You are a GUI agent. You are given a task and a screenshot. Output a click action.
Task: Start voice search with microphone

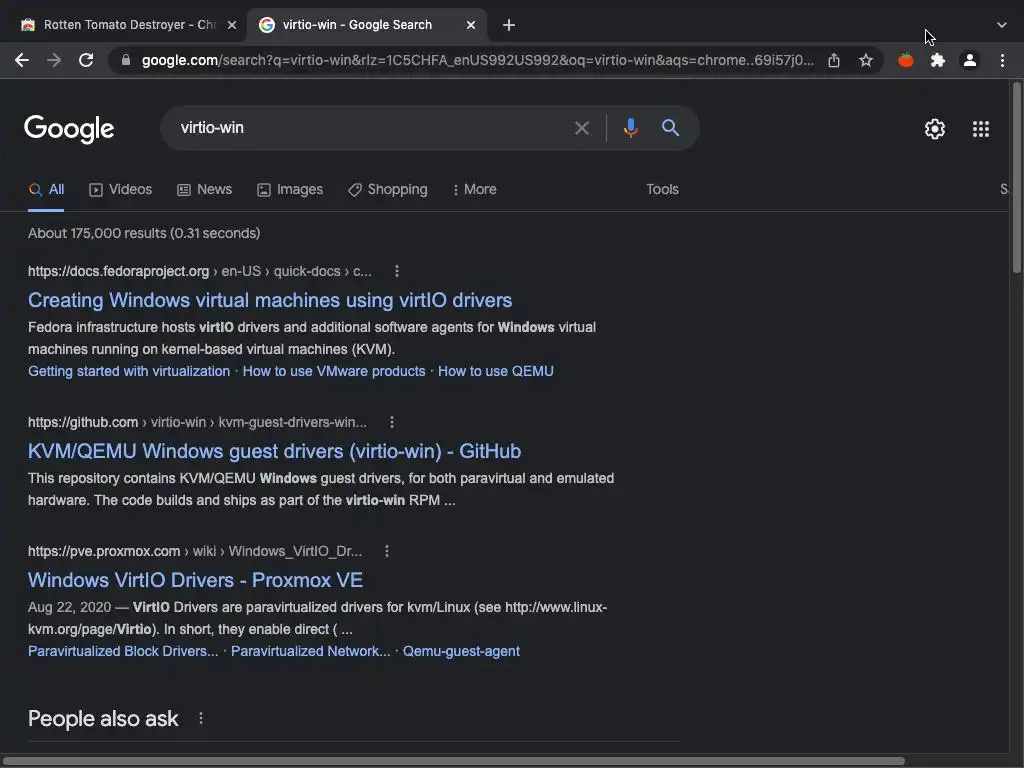click(630, 128)
